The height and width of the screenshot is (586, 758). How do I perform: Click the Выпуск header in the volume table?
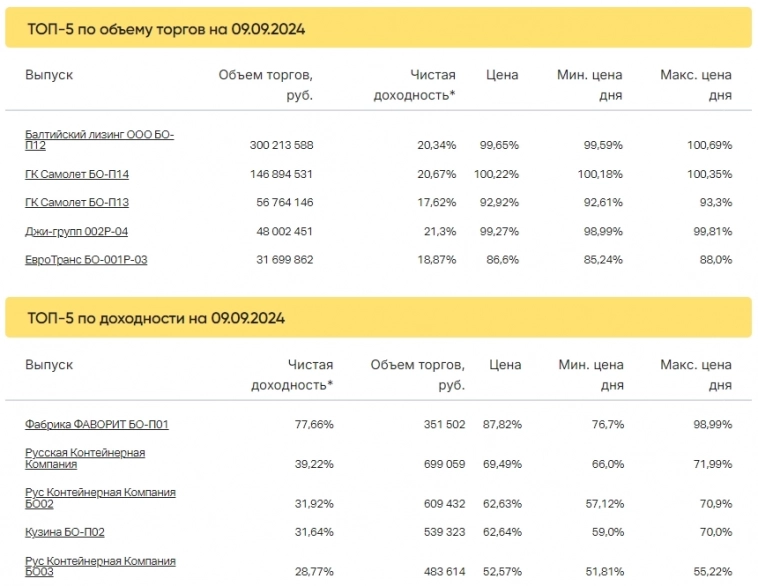[x=49, y=75]
